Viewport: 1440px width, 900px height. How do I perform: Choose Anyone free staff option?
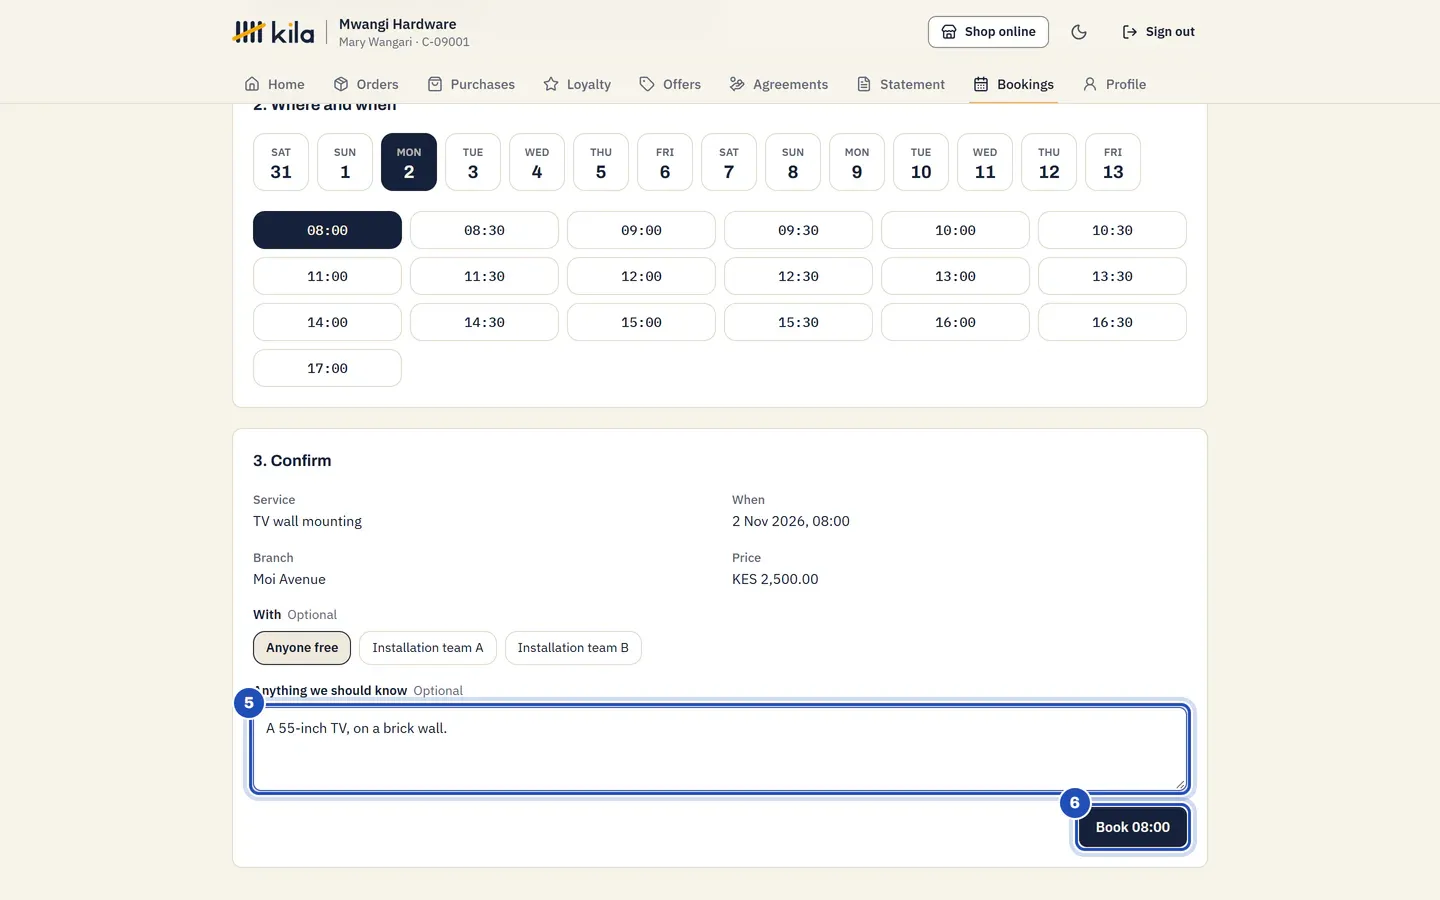coord(302,648)
